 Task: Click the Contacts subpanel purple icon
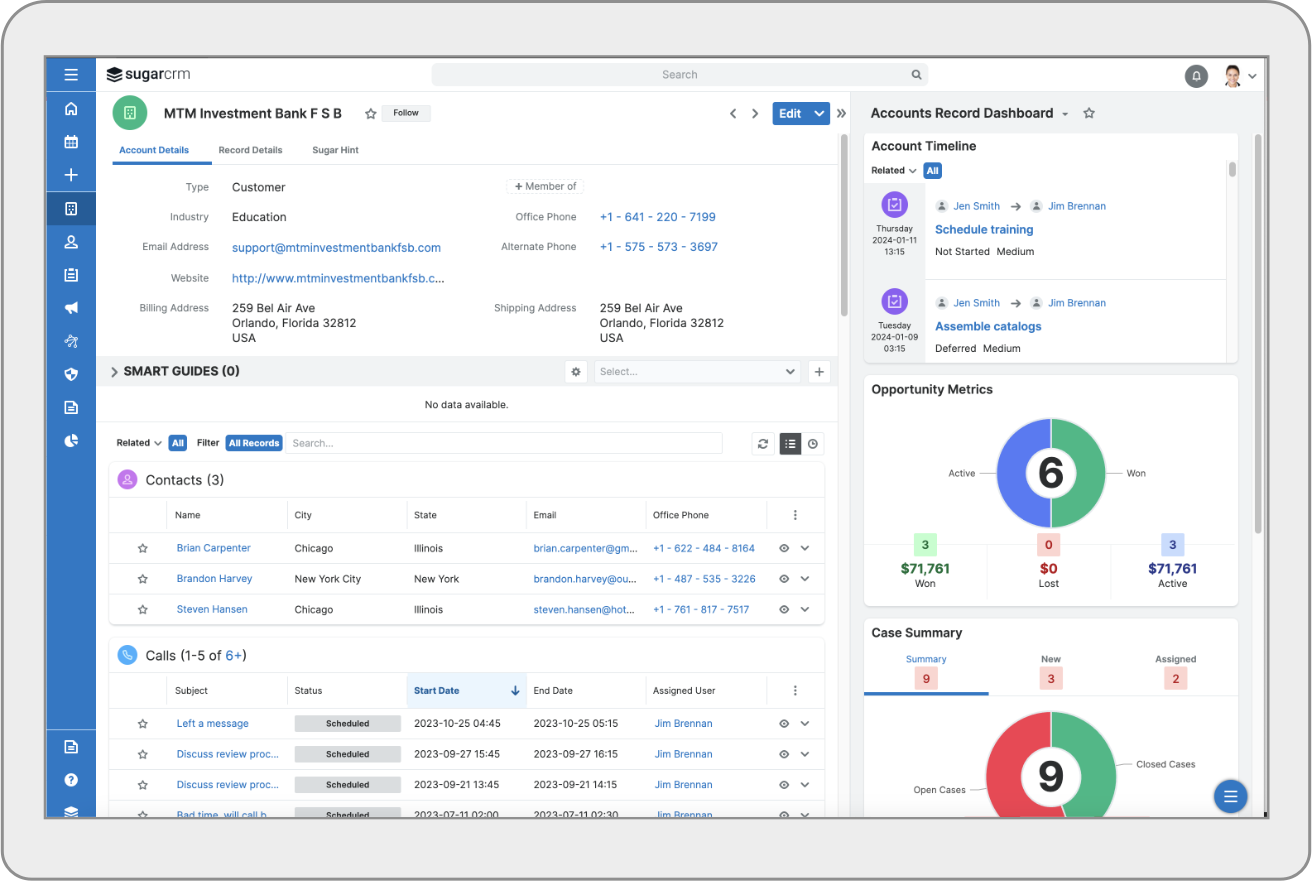pyautogui.click(x=127, y=480)
